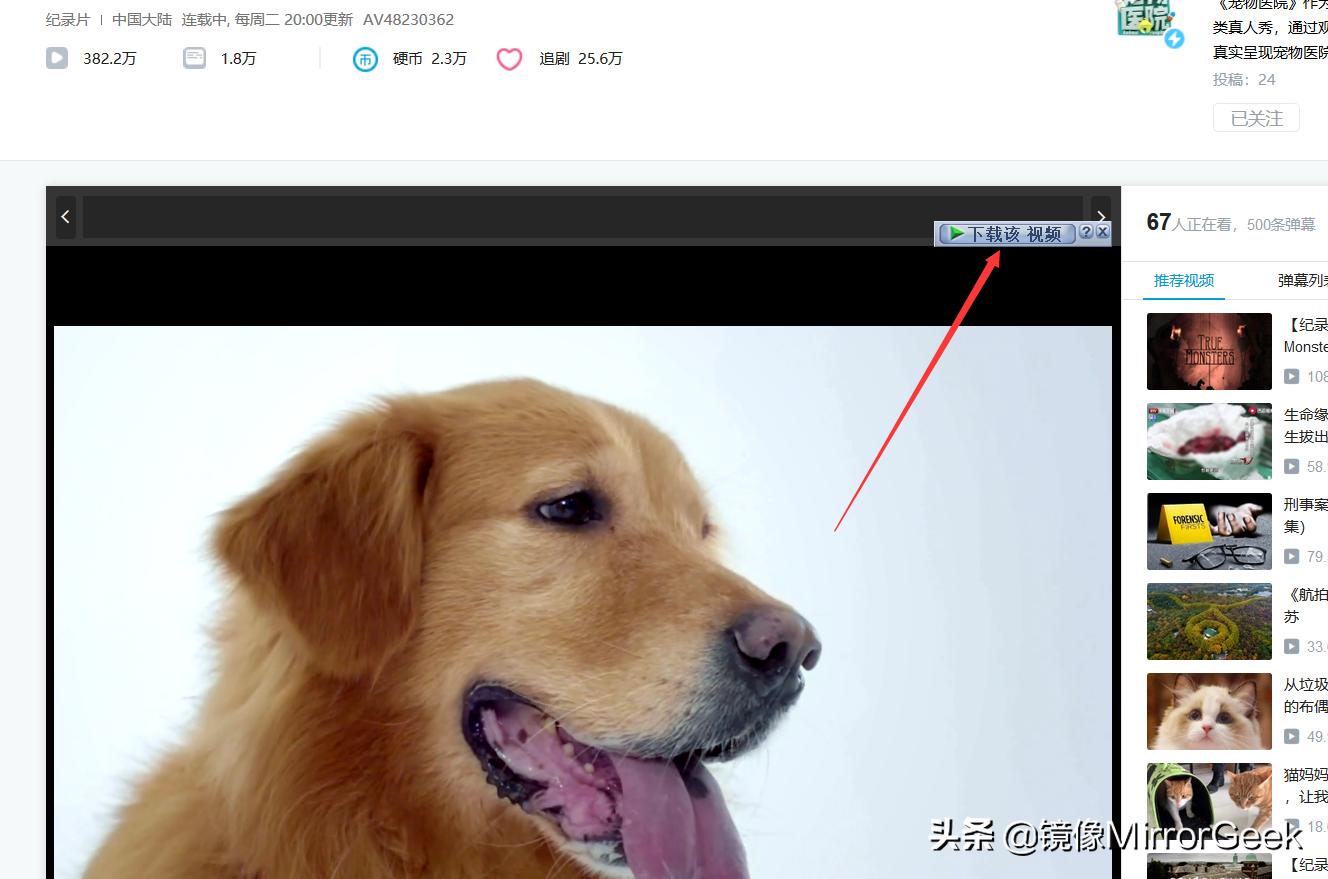The image size is (1328, 879).
Task: Click the 《航拍 video title link
Action: point(1306,606)
